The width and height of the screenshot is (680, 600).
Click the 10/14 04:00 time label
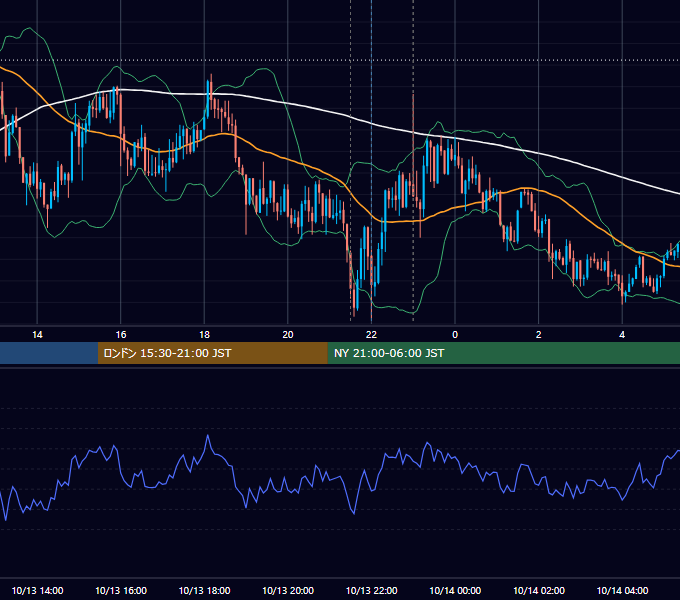click(622, 590)
